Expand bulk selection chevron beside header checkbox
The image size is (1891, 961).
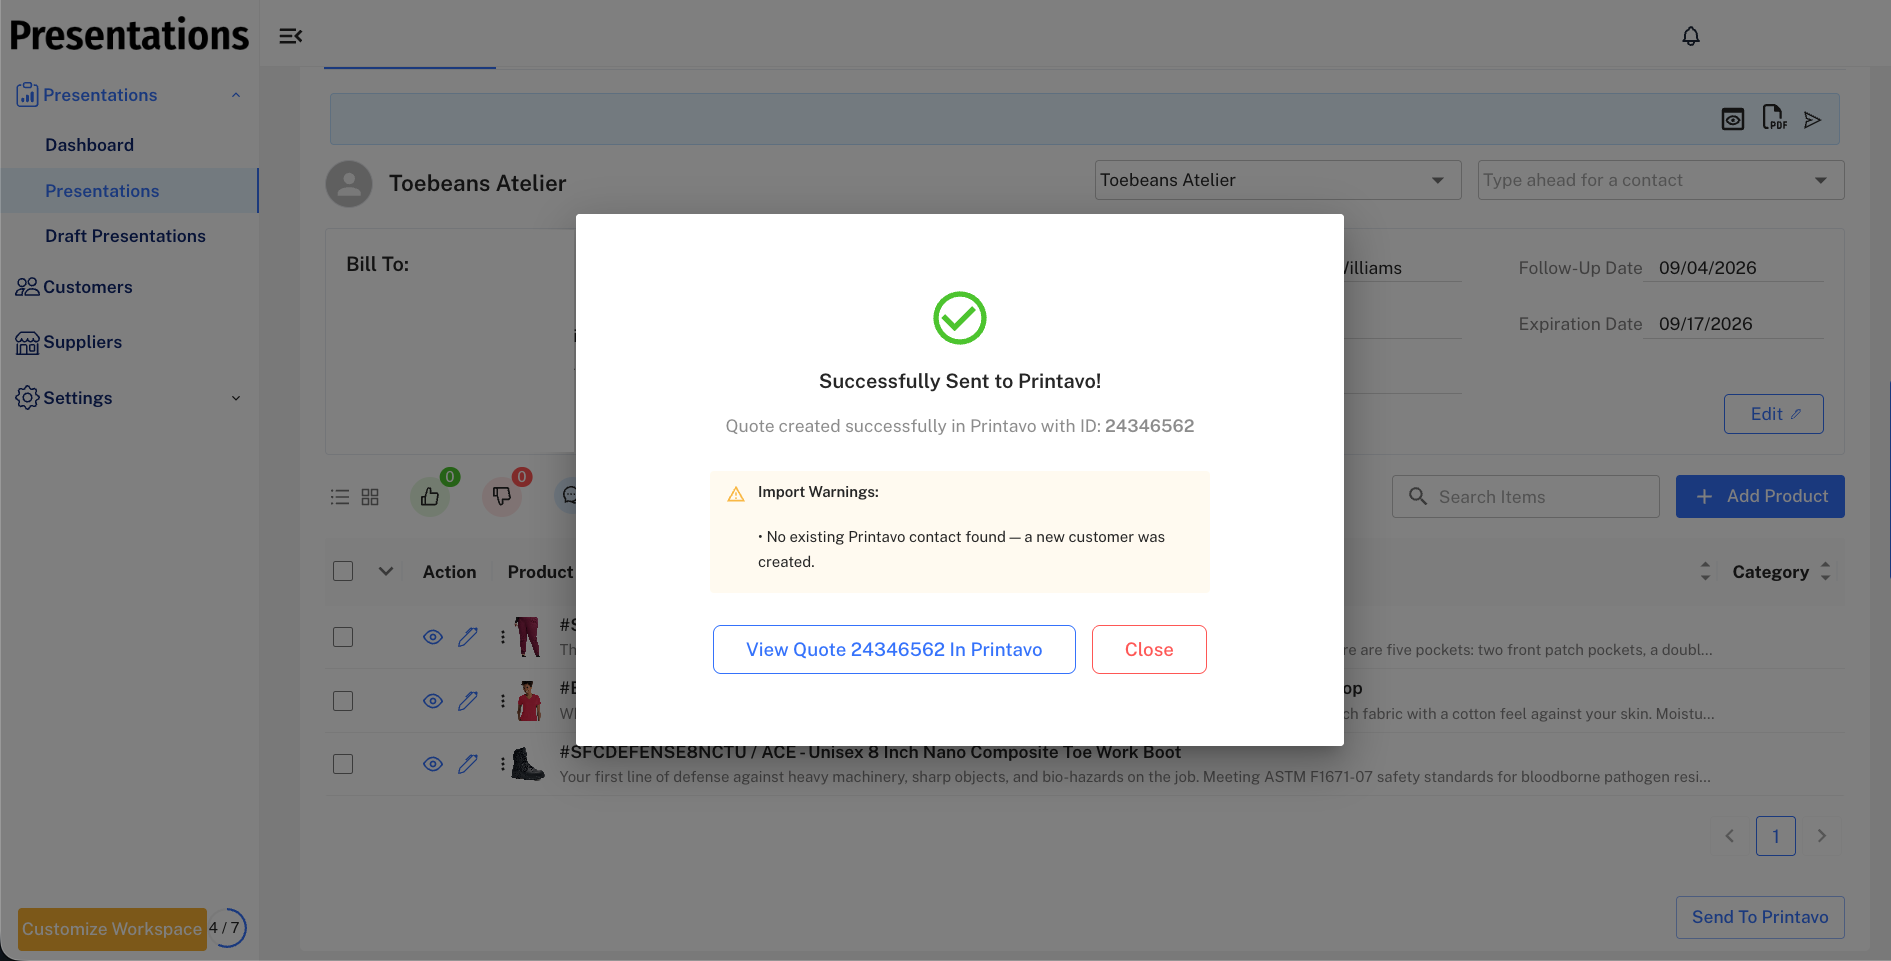click(x=386, y=571)
